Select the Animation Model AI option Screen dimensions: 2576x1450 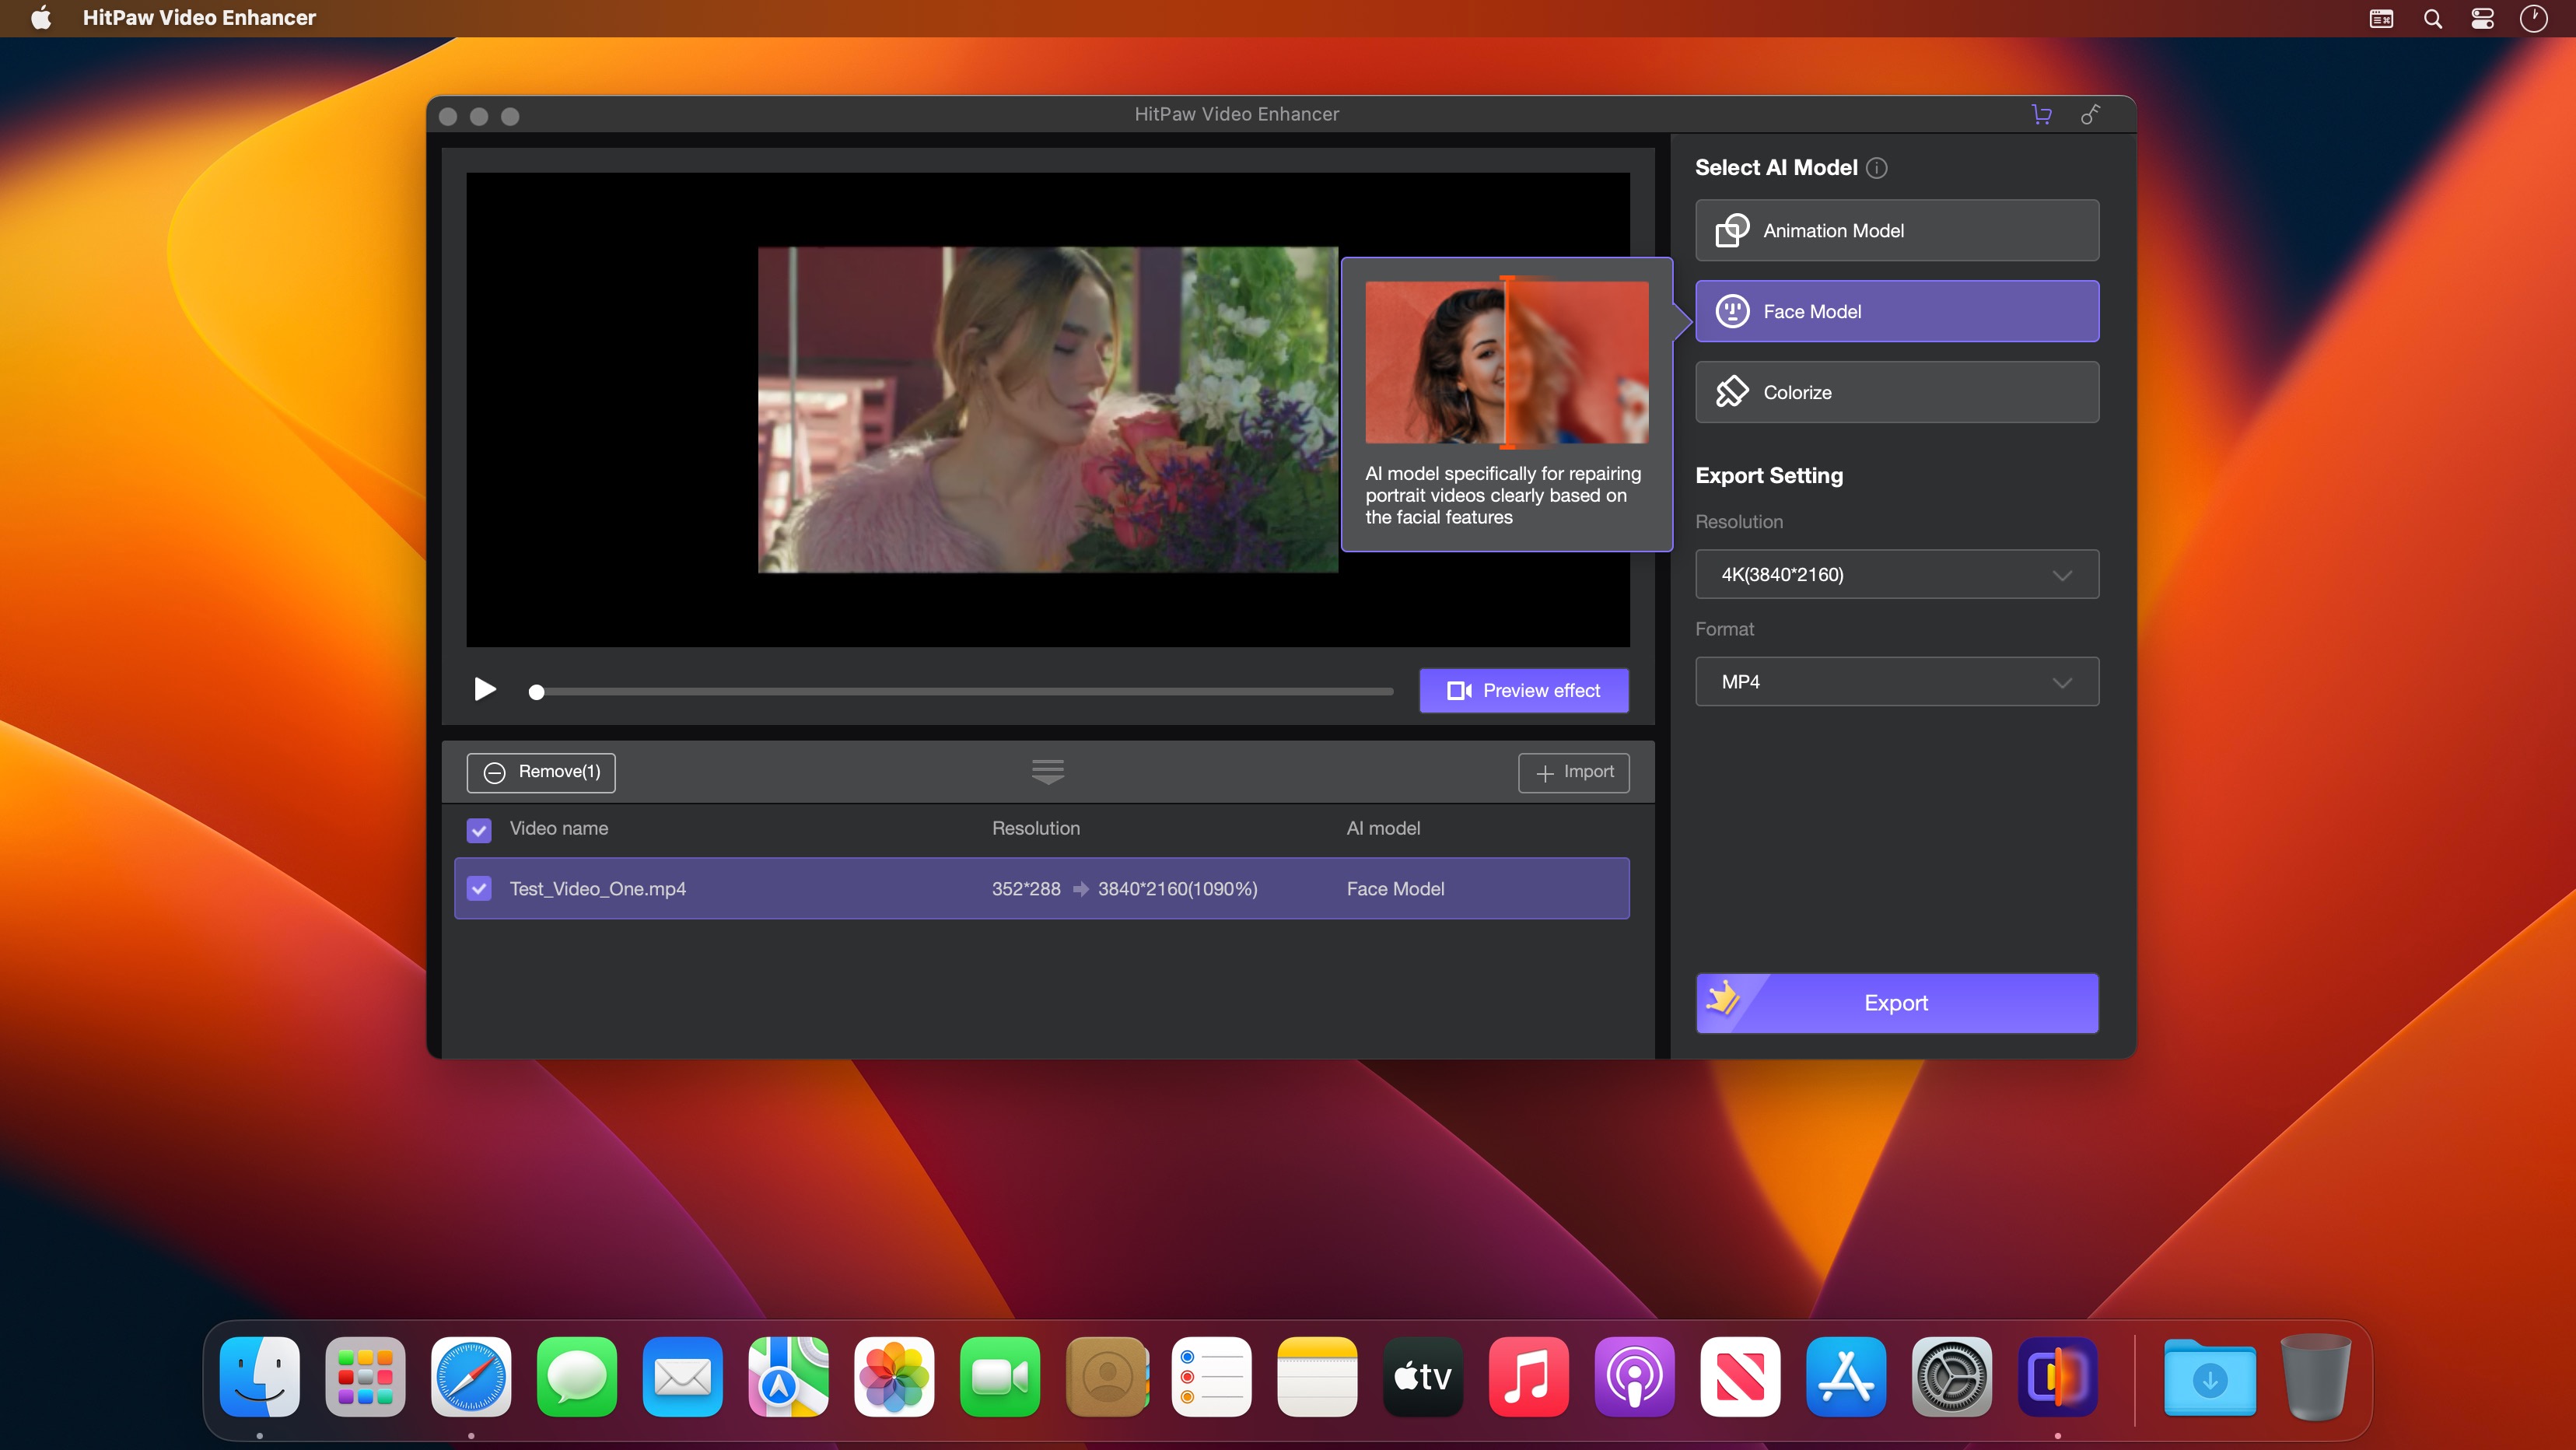click(x=1896, y=230)
